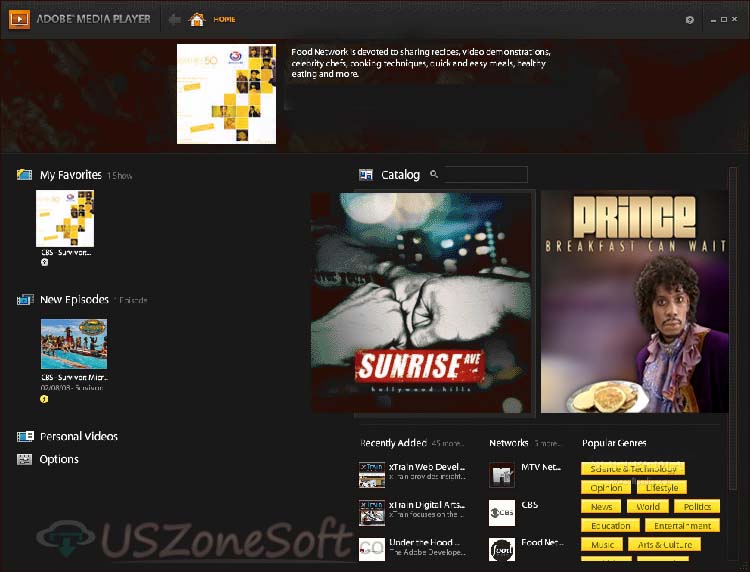Select the Arts & Culture genre
The image size is (750, 572).
click(x=665, y=544)
